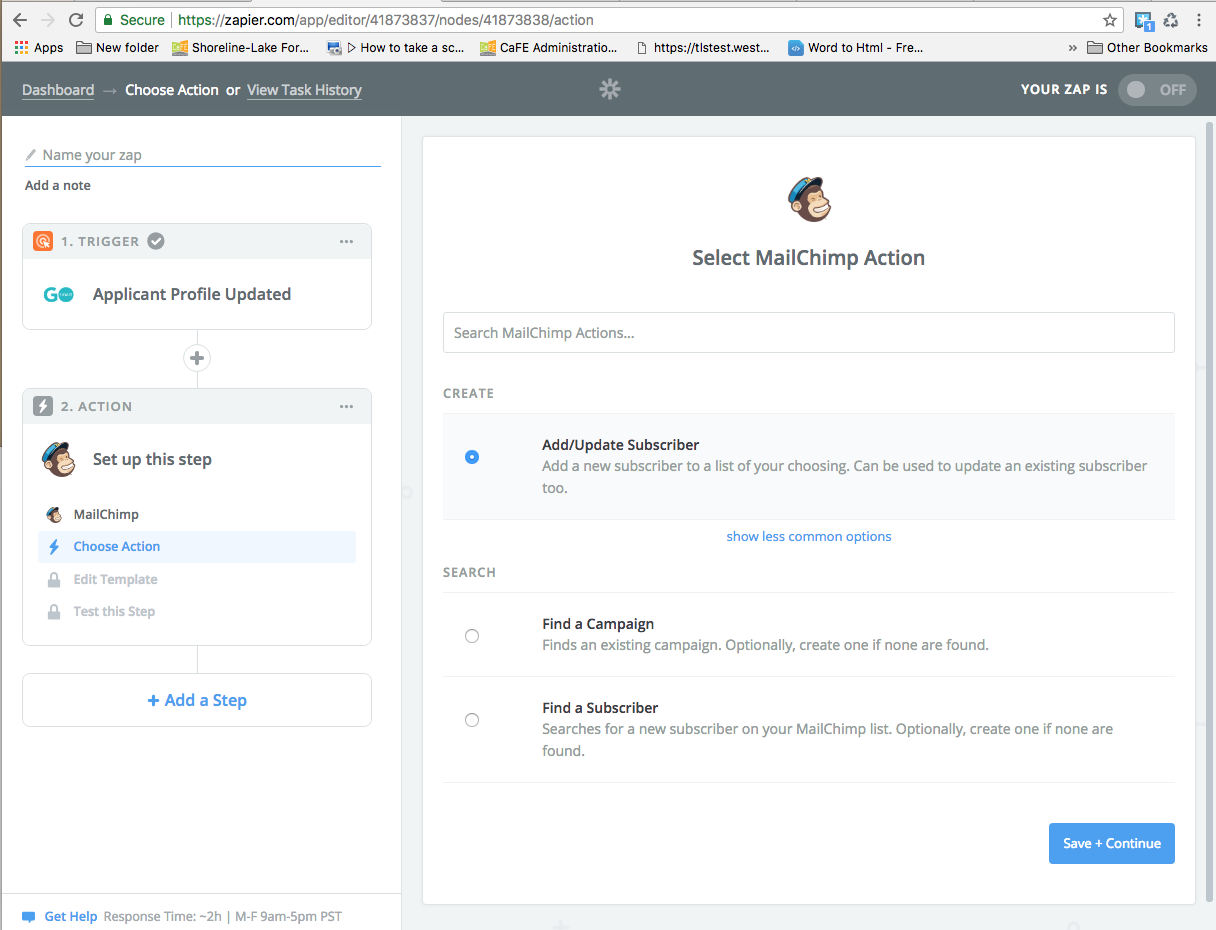Click the plus button between steps
The image size is (1216, 930).
pos(197,358)
